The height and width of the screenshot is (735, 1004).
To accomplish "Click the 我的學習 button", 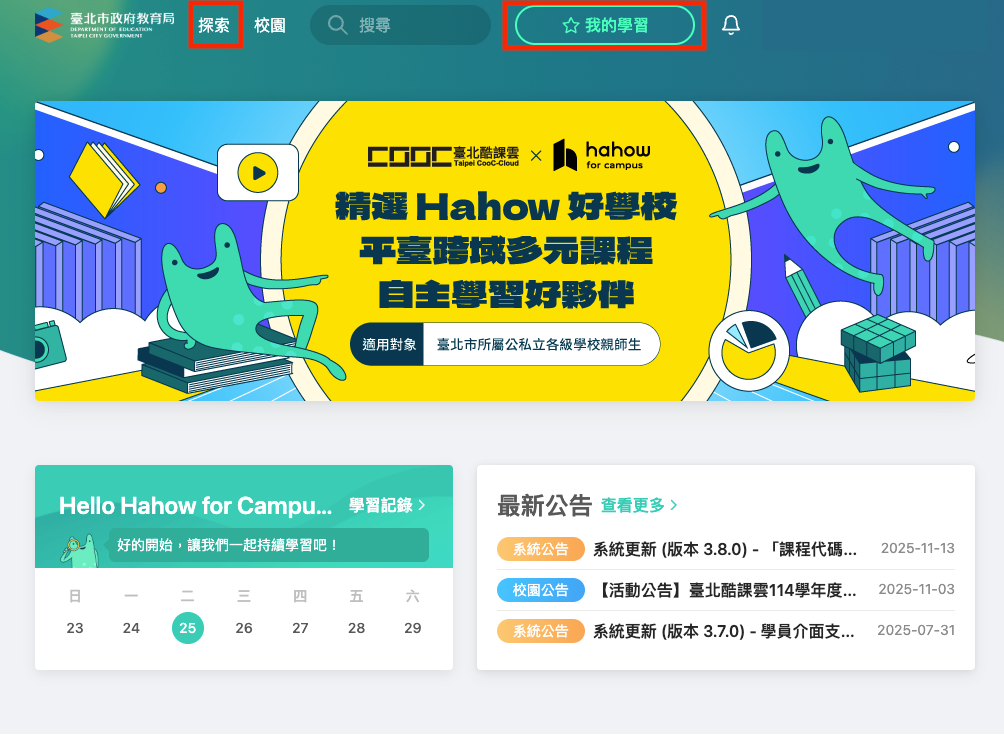I will 604,26.
